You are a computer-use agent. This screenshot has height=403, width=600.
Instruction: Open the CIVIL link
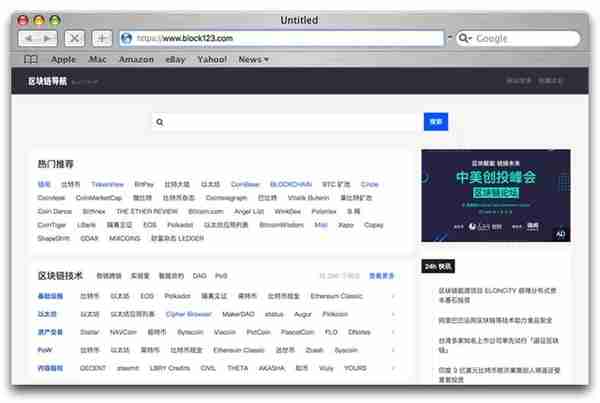208,368
